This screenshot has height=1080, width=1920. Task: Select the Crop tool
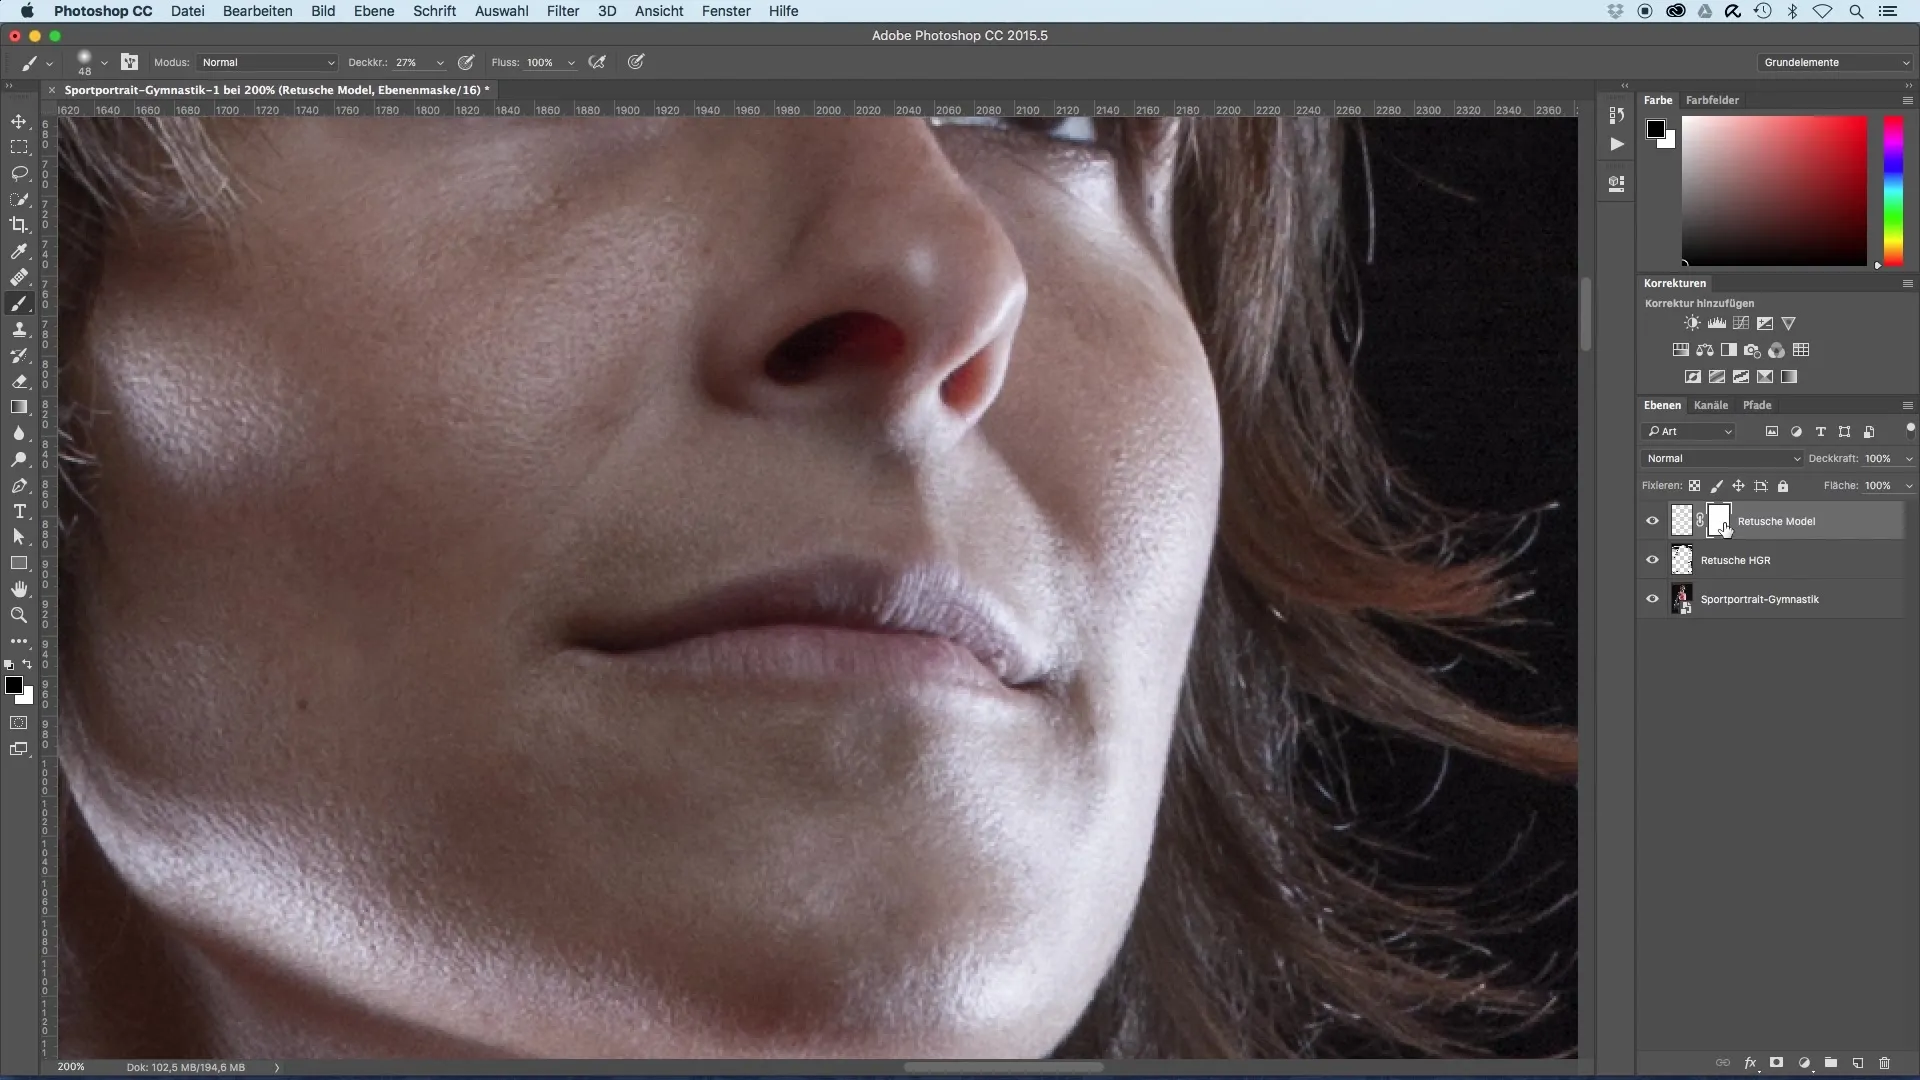pyautogui.click(x=19, y=225)
